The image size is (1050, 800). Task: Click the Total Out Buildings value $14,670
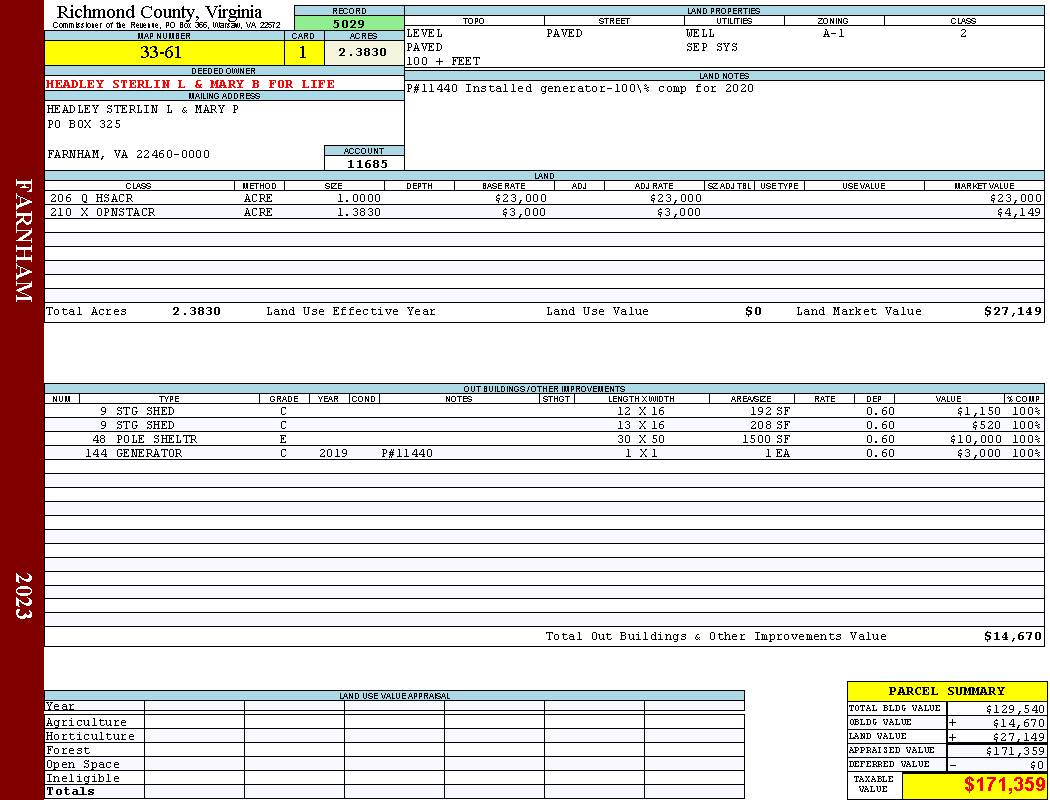(x=1012, y=637)
